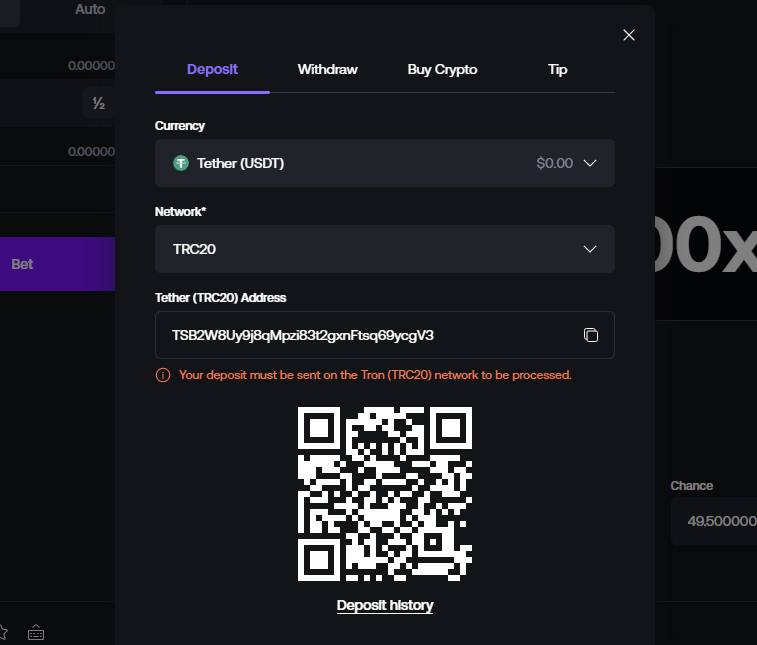The width and height of the screenshot is (757, 645).
Task: Open keyboard hotkeys icon in background
Action: 36,632
